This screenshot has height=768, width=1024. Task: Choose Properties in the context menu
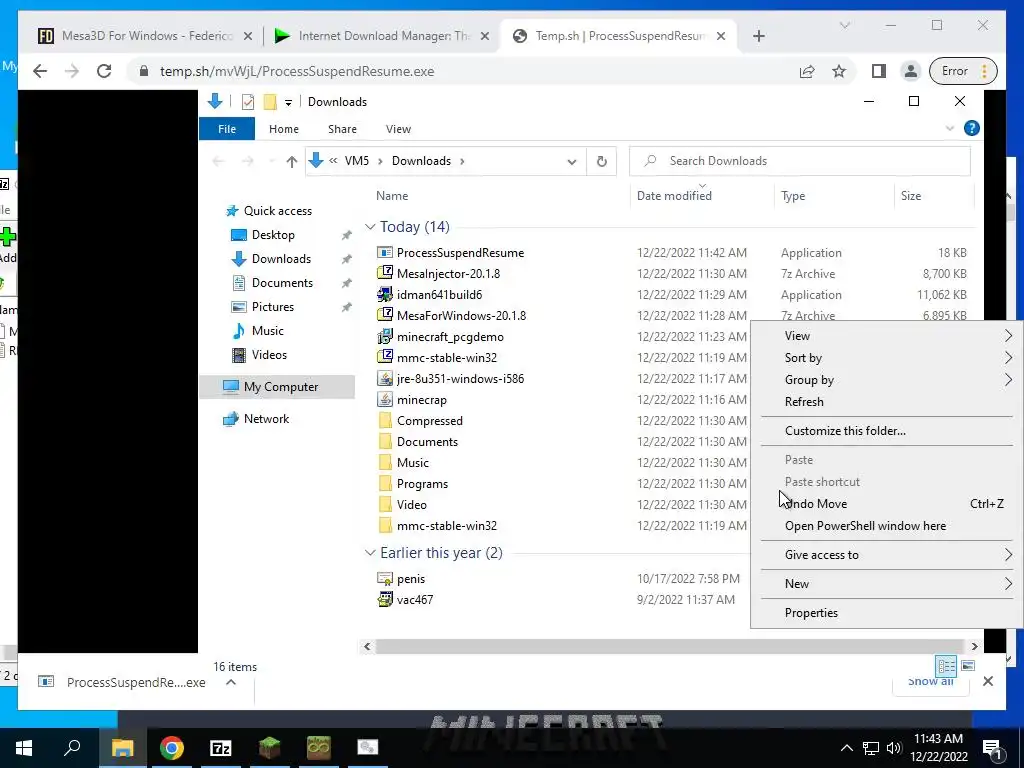click(x=886, y=613)
